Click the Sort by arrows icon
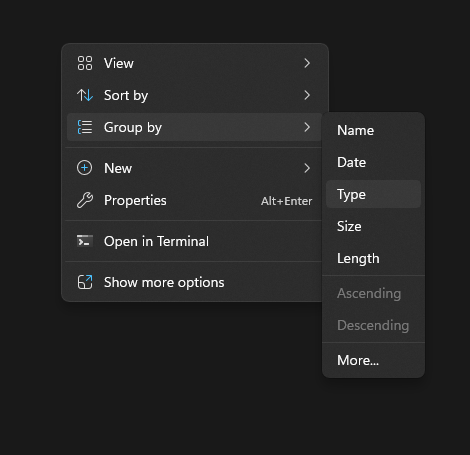The width and height of the screenshot is (470, 455). (x=85, y=95)
